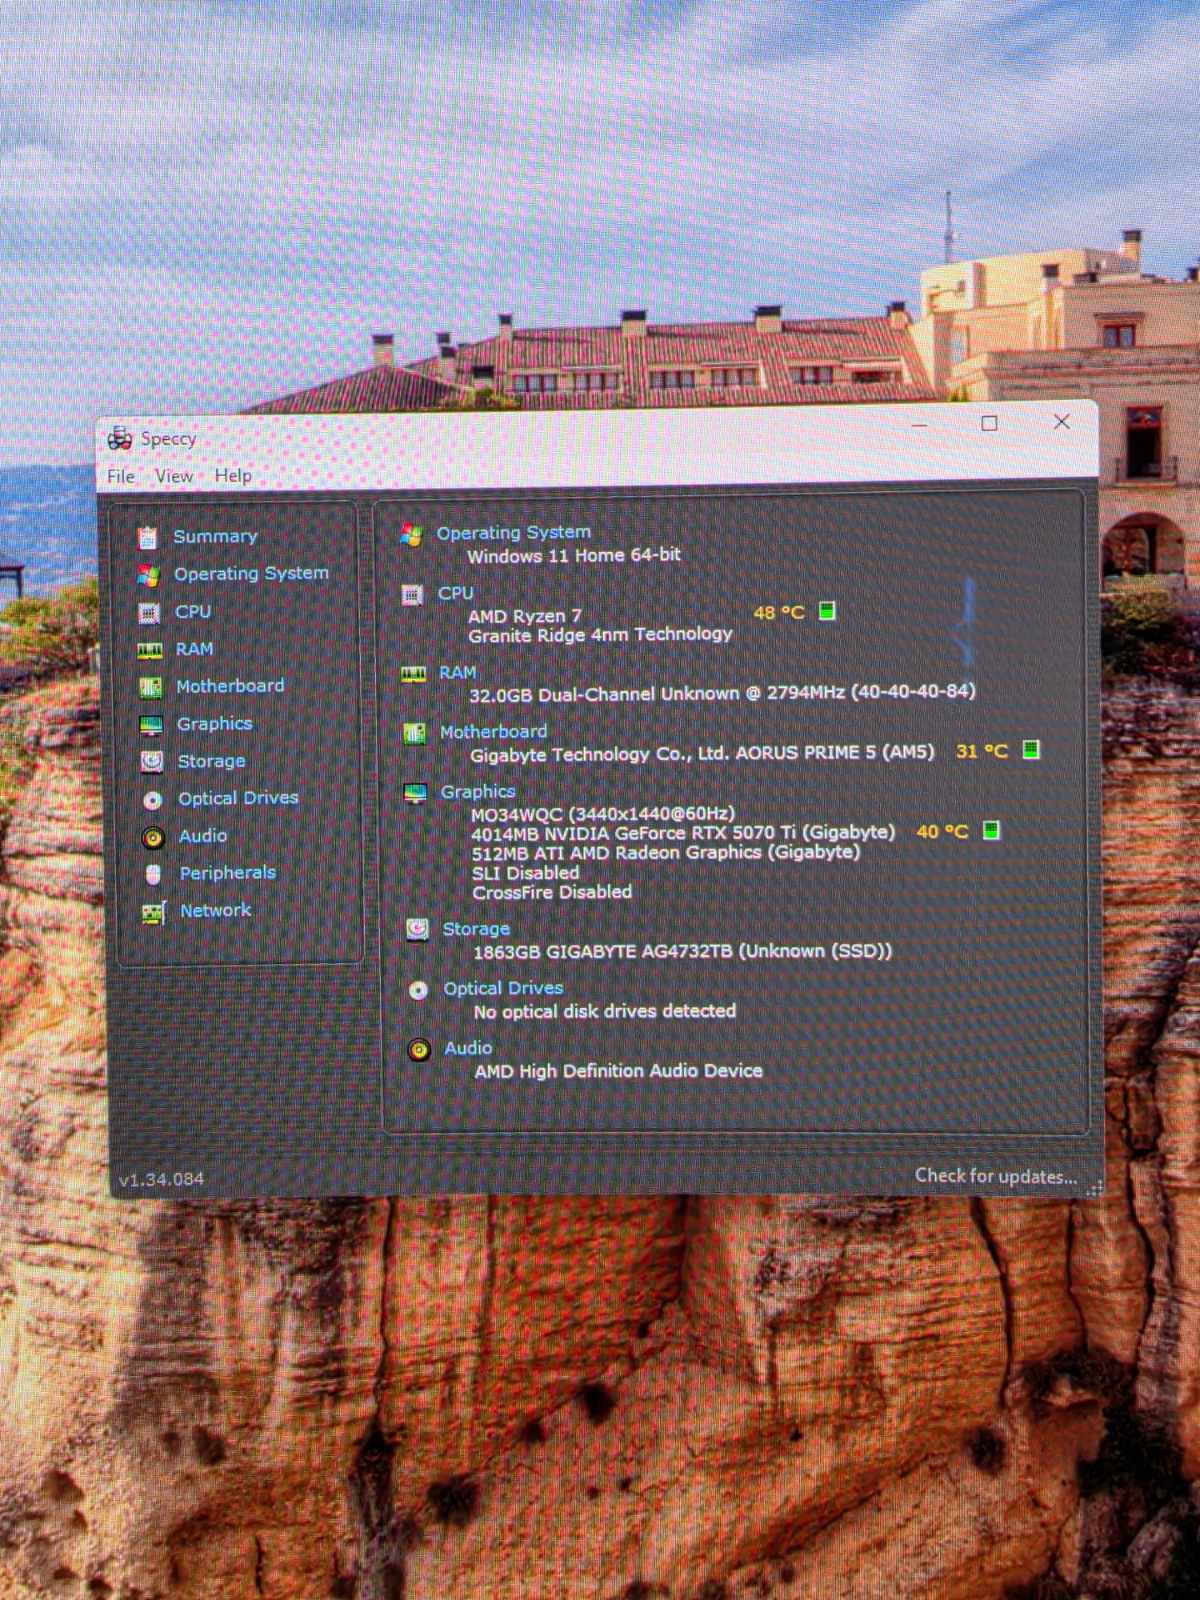The width and height of the screenshot is (1200, 1600).
Task: Open the Help menu
Action: click(233, 476)
